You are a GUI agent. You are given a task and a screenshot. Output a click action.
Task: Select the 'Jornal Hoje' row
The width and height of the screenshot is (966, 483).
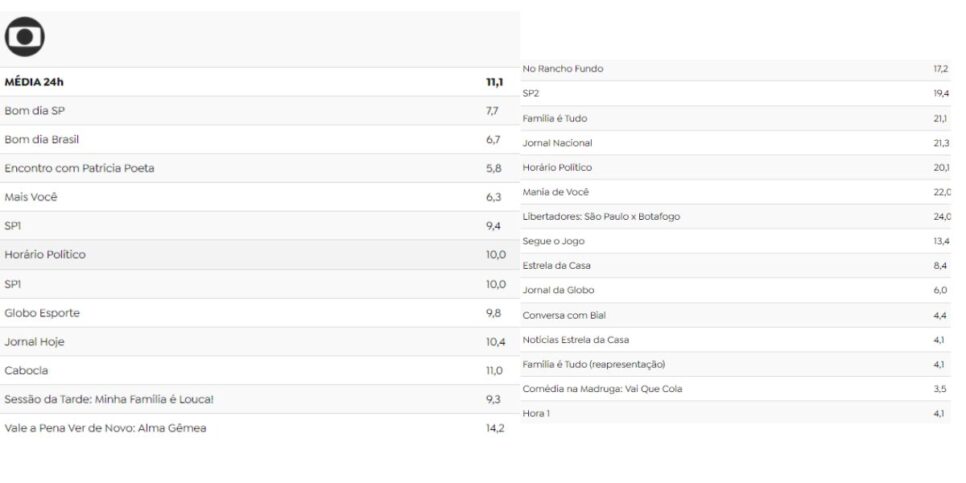point(259,342)
